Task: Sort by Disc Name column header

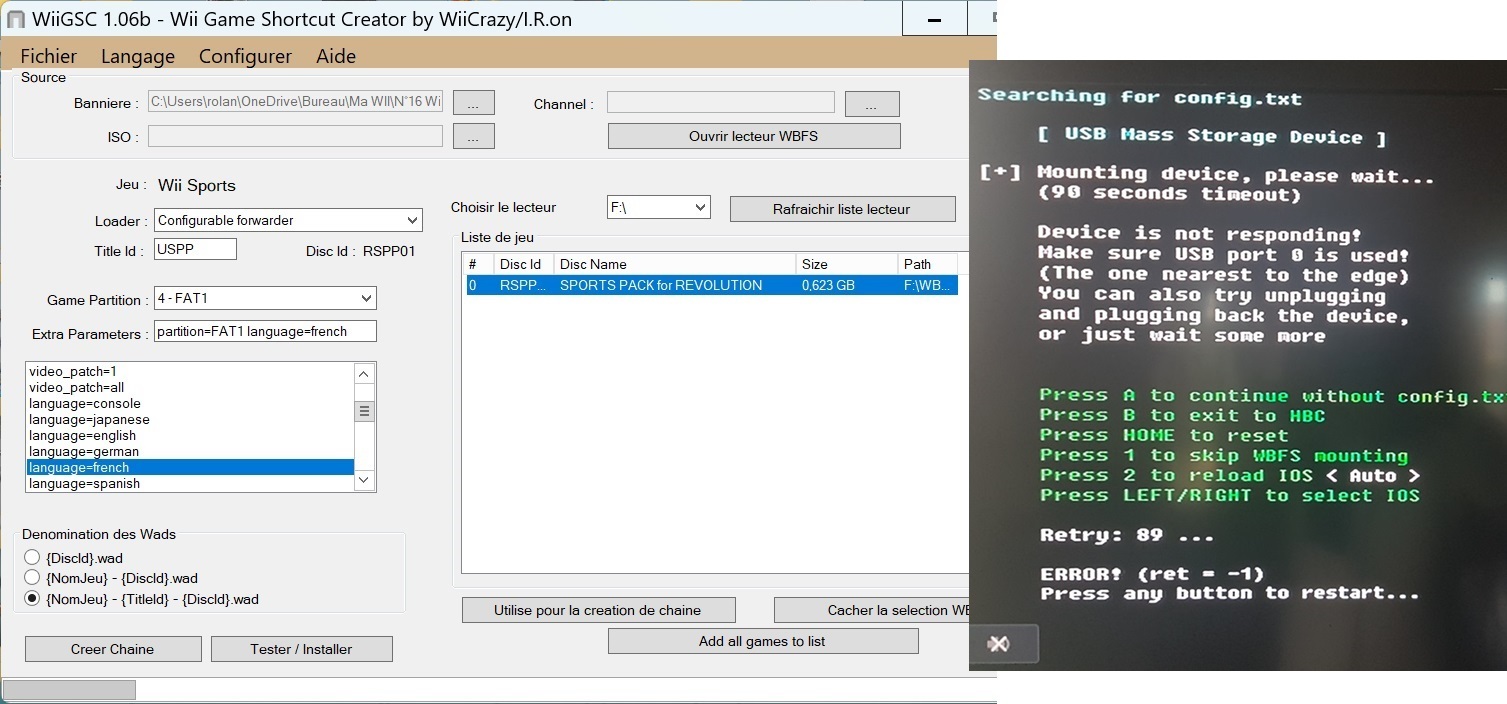Action: point(675,264)
